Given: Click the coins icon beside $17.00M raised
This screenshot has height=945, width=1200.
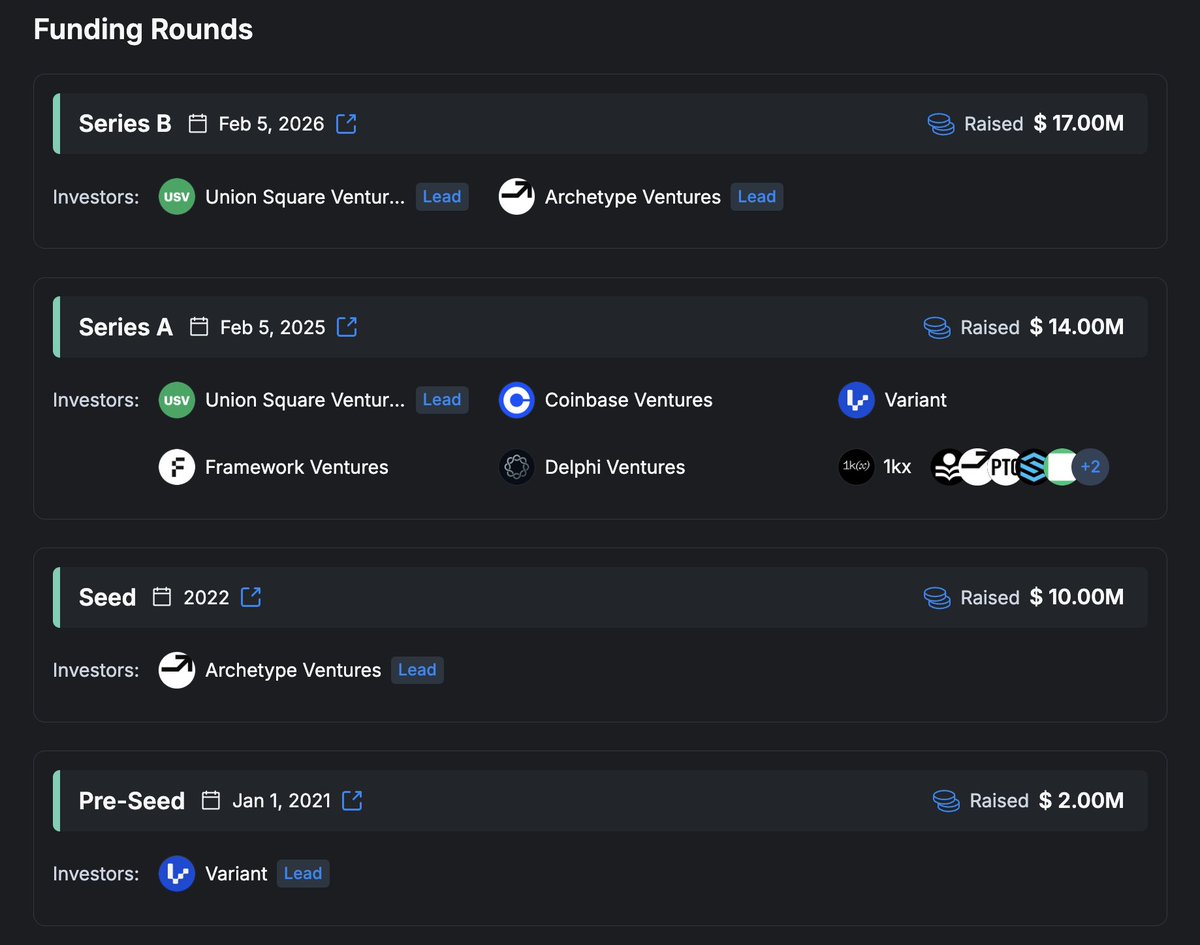Looking at the screenshot, I should tap(940, 124).
